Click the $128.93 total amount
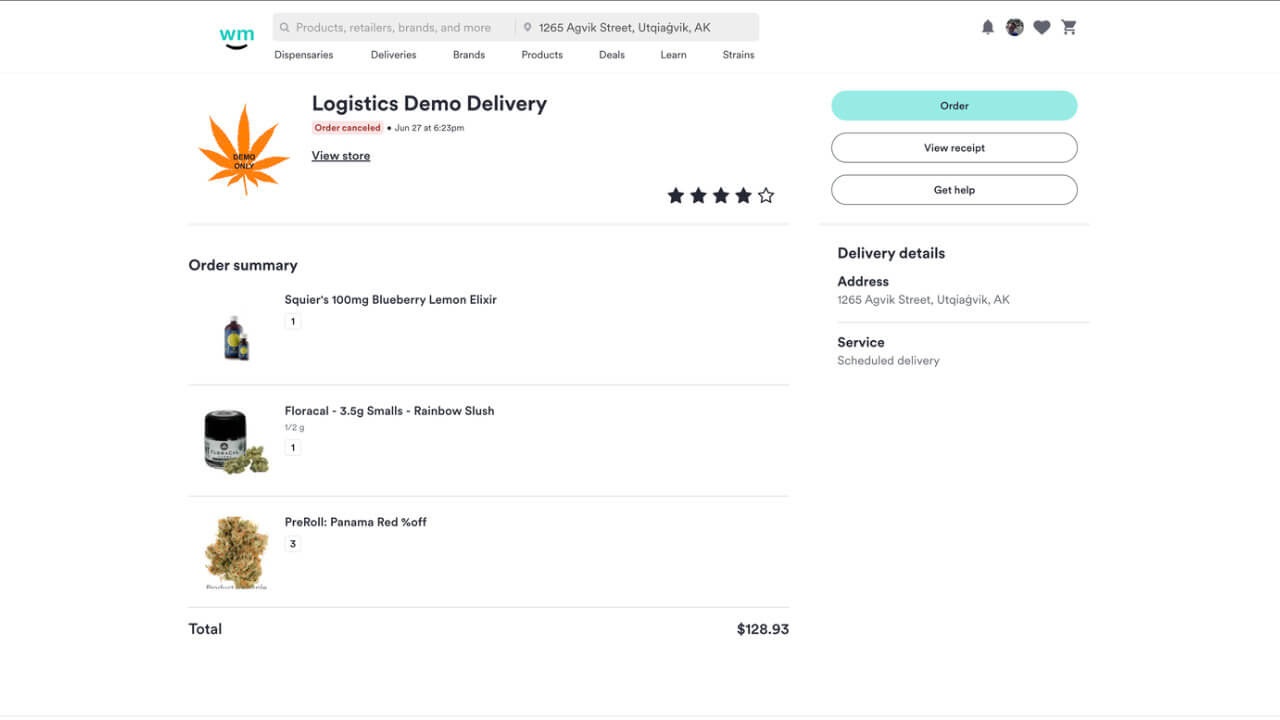1280x720 pixels. click(x=763, y=629)
